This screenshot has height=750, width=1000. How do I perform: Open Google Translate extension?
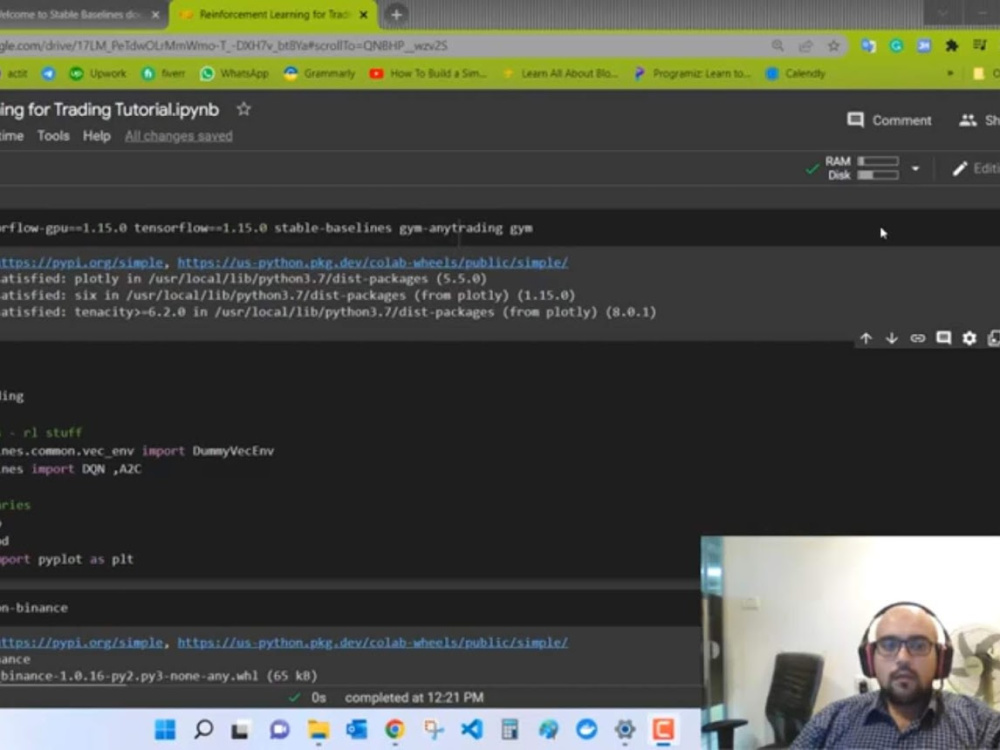[x=868, y=46]
